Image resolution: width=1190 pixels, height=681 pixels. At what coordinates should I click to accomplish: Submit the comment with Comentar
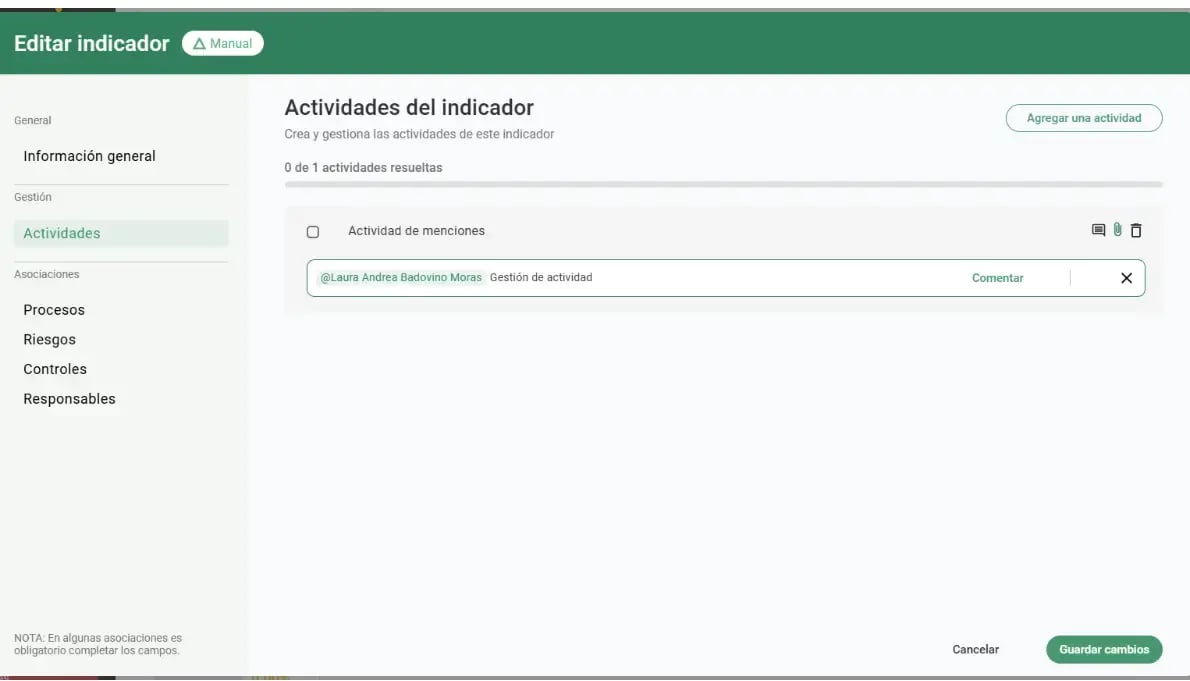point(997,278)
